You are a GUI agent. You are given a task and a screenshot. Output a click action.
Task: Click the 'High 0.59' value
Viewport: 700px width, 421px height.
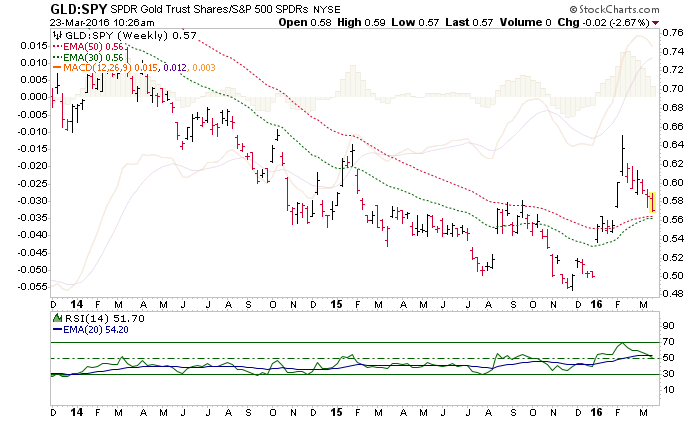(x=361, y=22)
